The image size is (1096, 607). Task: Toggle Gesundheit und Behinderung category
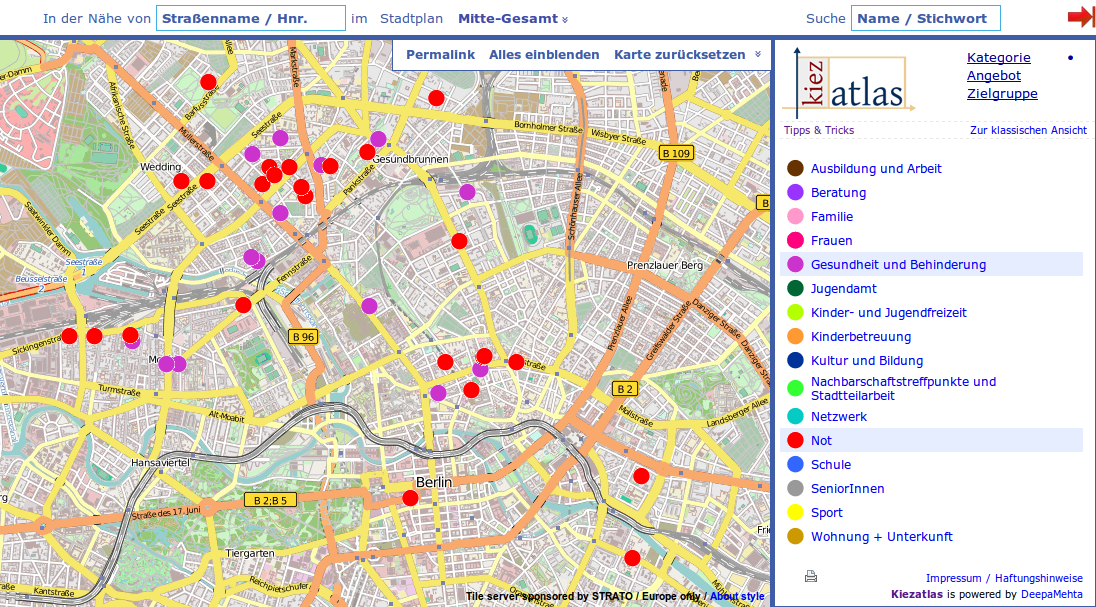[x=898, y=265]
